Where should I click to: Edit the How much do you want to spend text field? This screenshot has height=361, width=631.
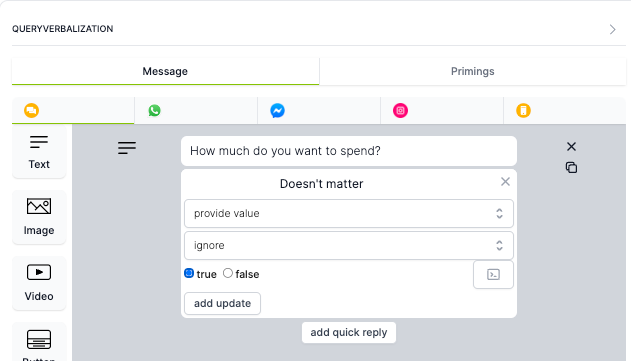(349, 151)
